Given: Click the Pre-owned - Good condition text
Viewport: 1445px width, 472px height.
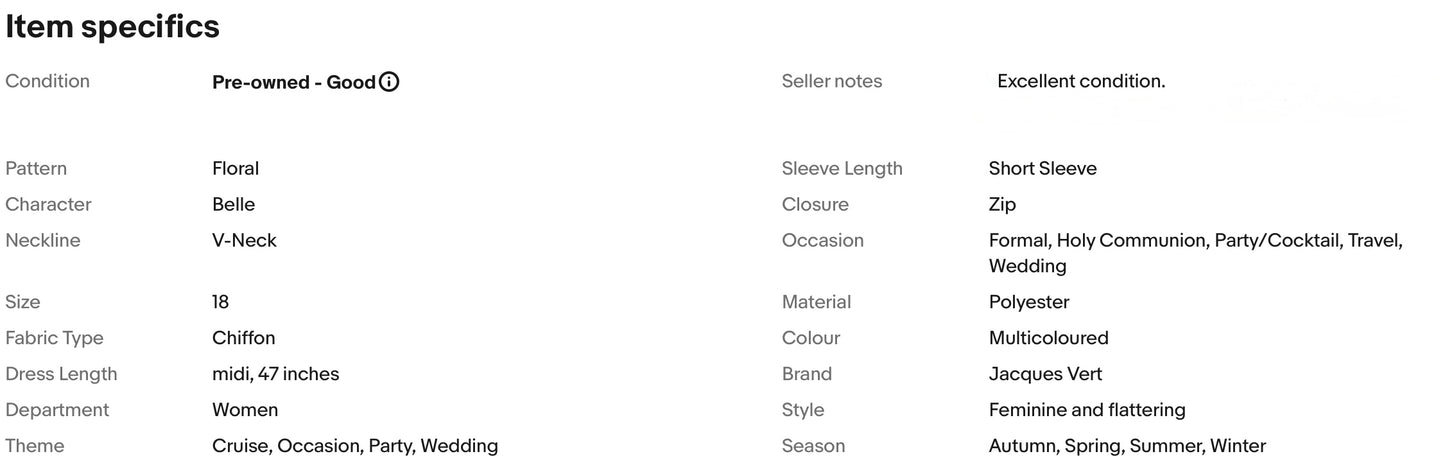Looking at the screenshot, I should tap(294, 82).
